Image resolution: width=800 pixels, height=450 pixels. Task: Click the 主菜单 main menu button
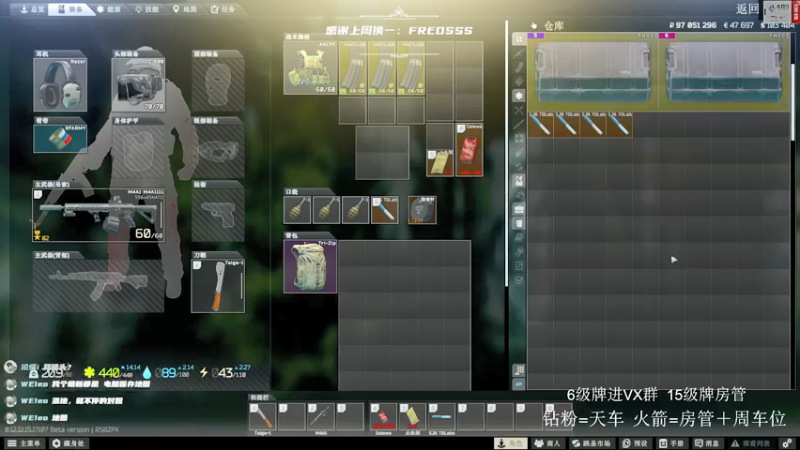(24, 443)
